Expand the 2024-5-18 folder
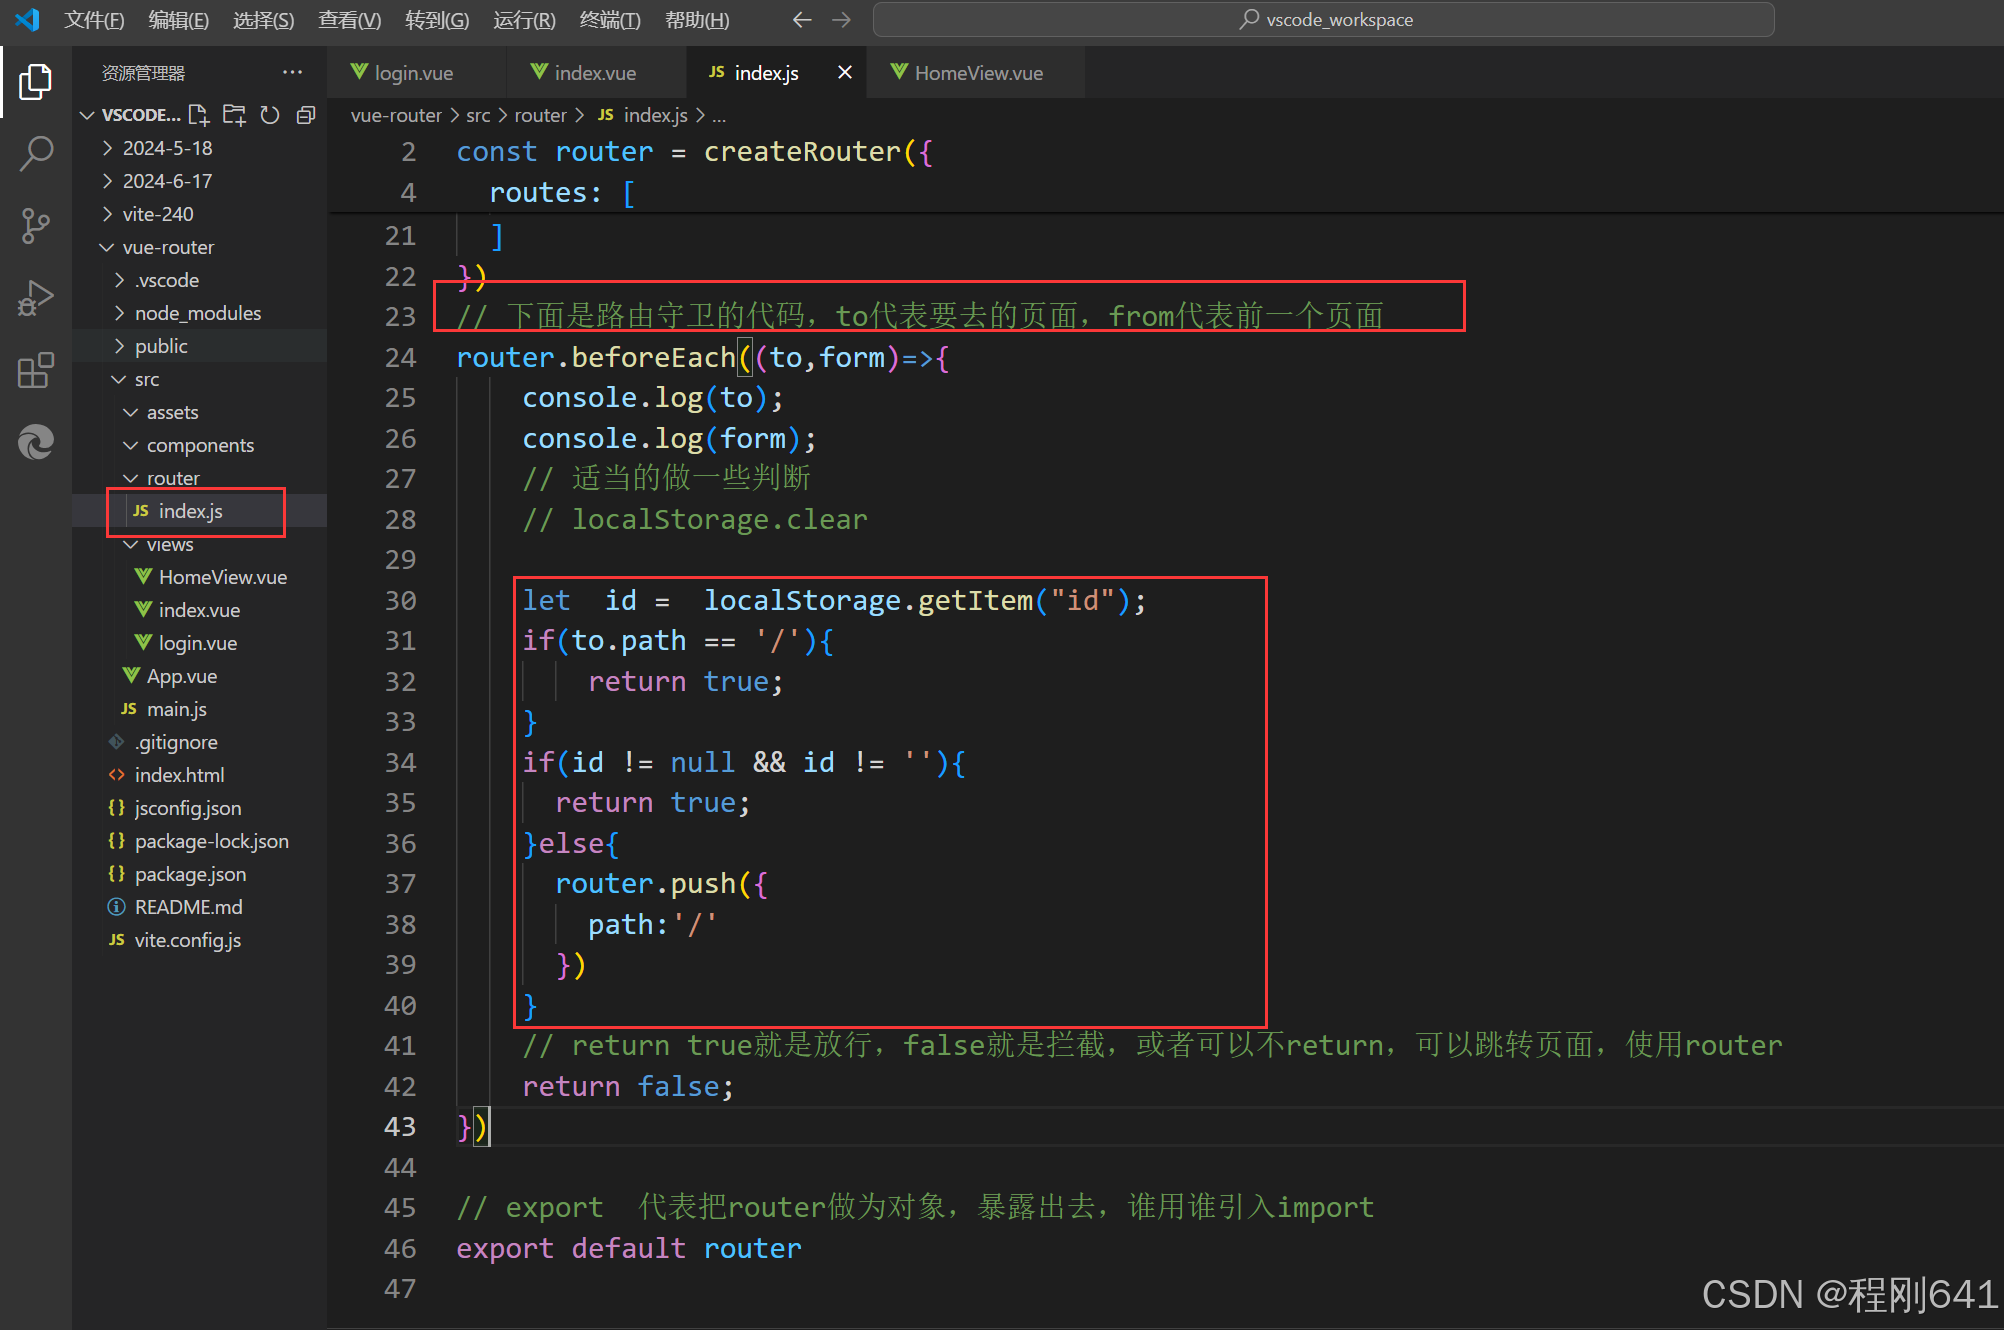 [167, 148]
